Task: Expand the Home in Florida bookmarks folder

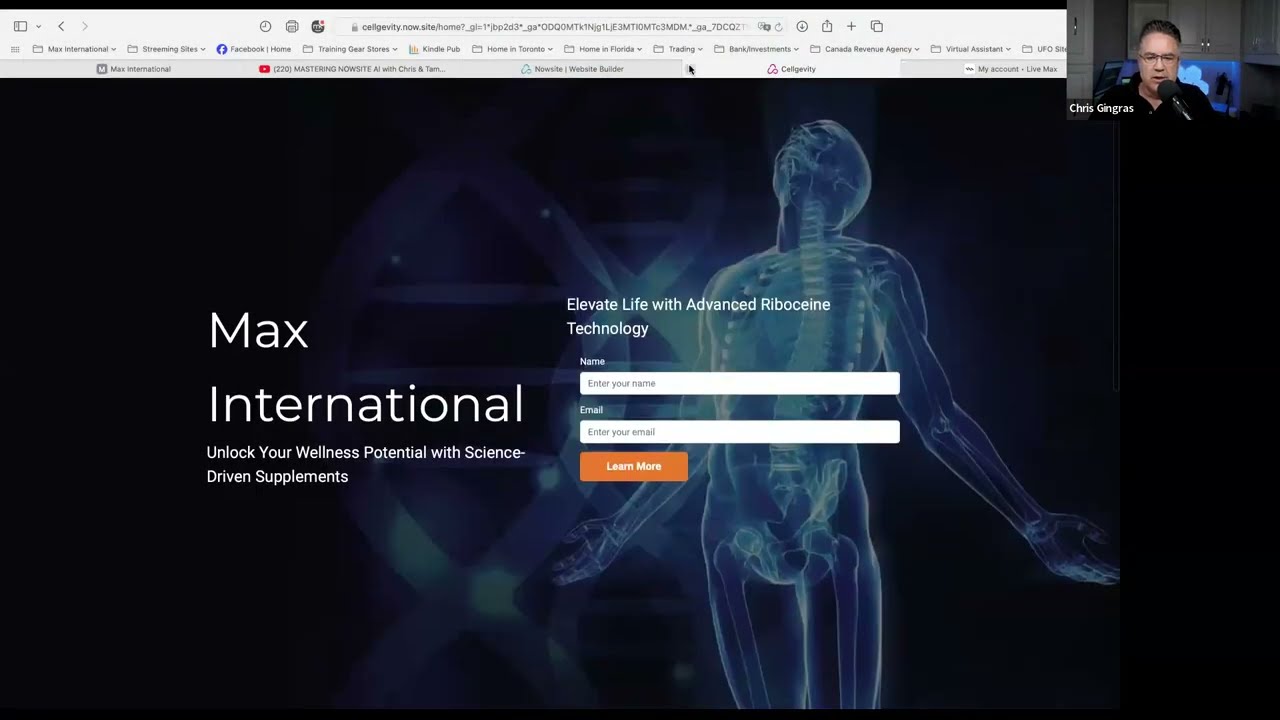Action: point(604,49)
